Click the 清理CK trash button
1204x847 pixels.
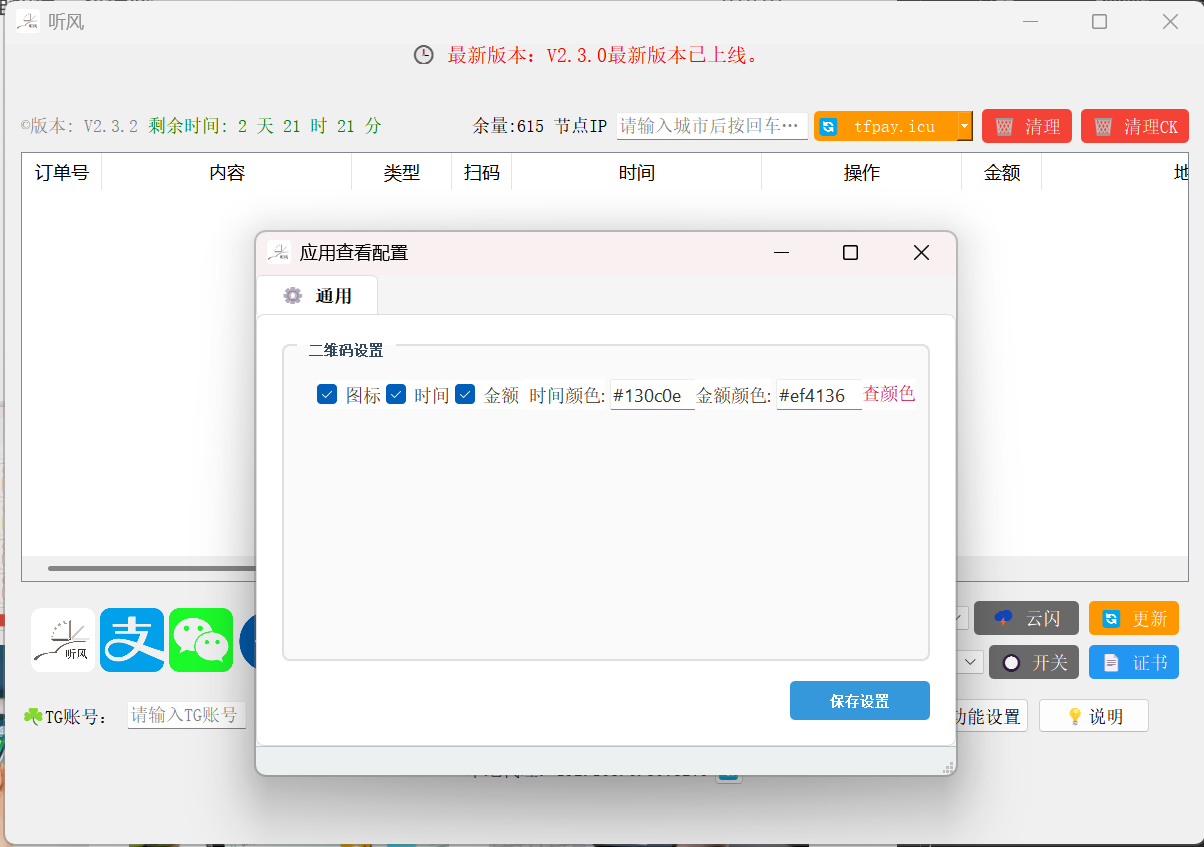tap(1133, 127)
